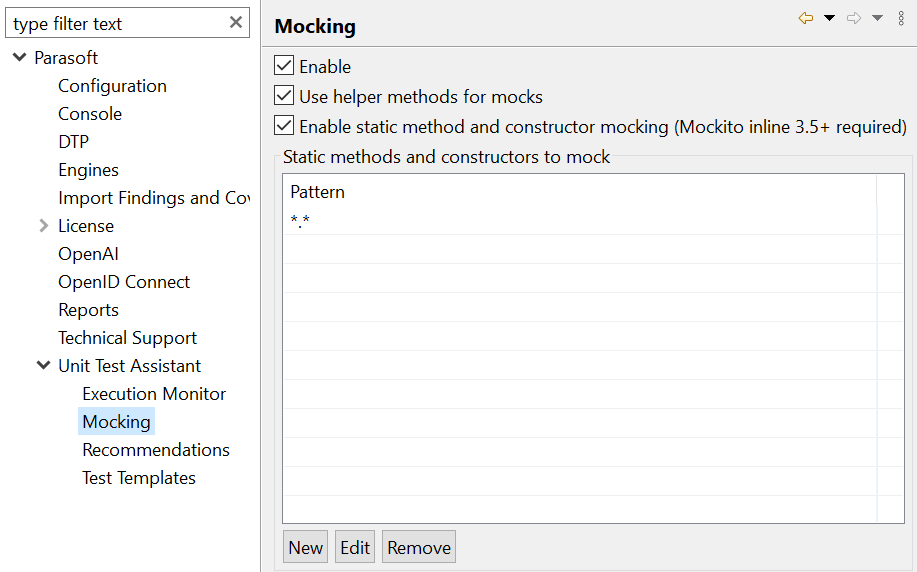Click the Pattern column header

pos(580,192)
